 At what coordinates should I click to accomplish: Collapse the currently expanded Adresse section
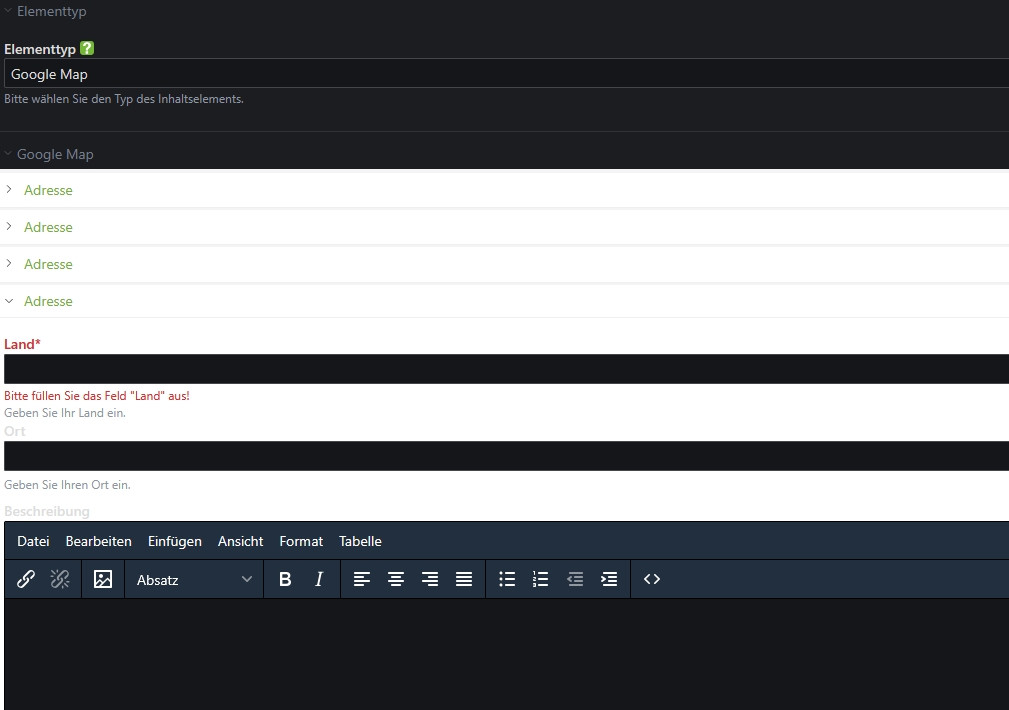point(48,301)
